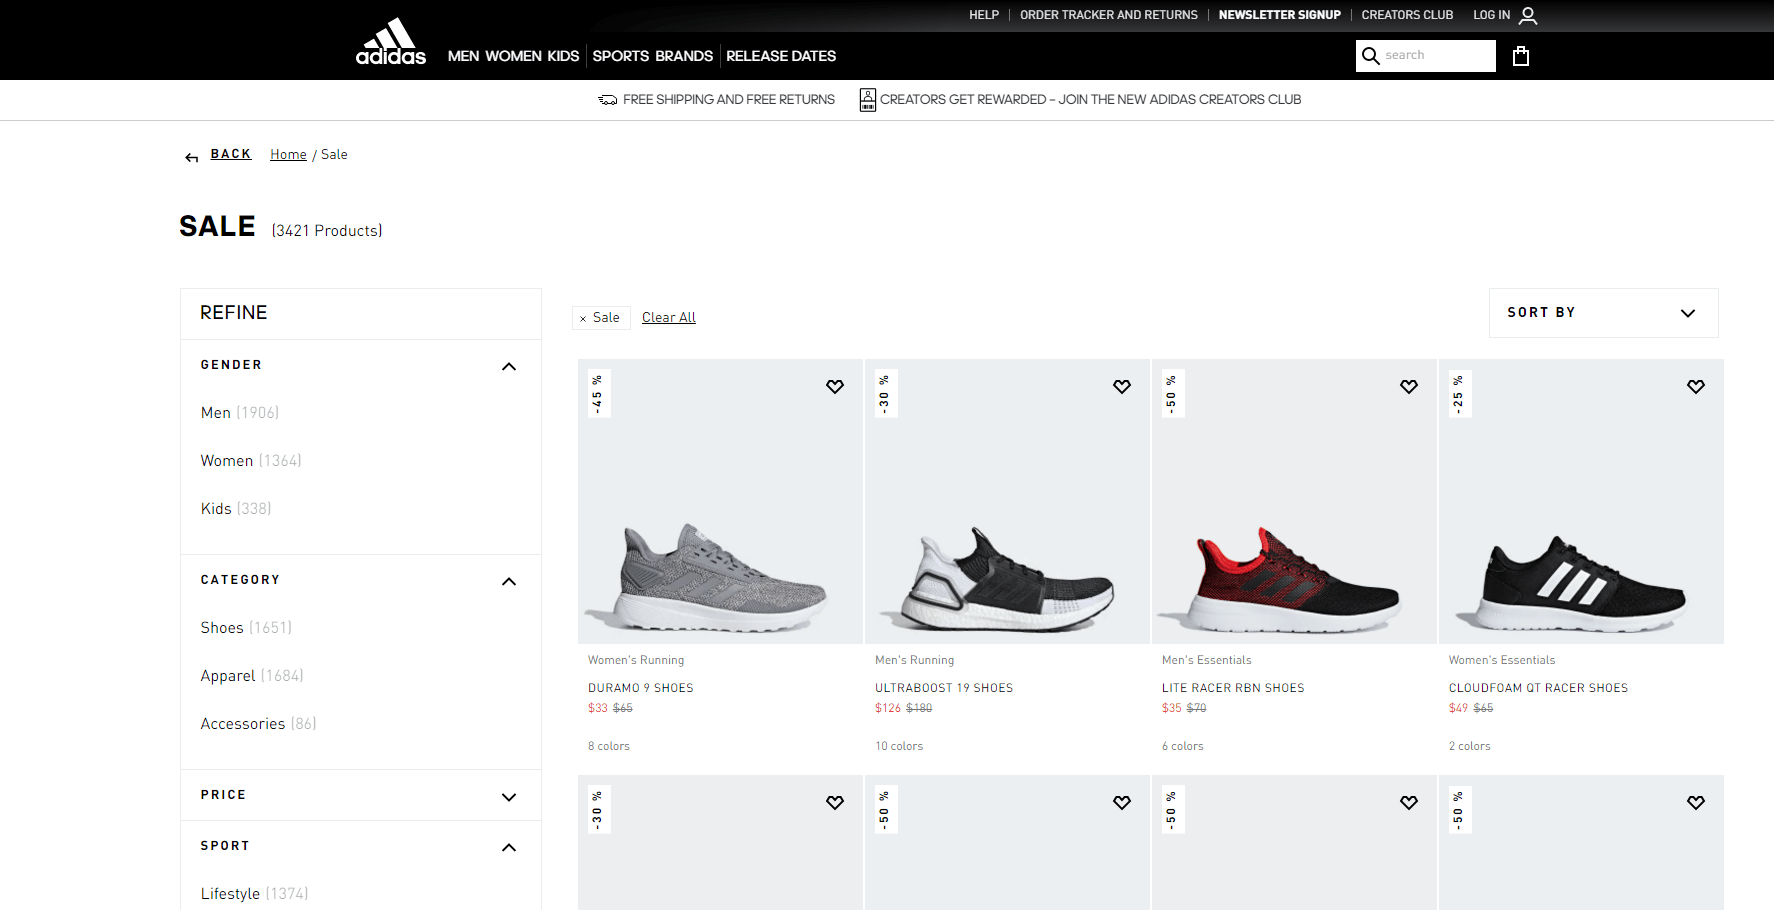
Task: Click the '8 colors' text
Action: pos(609,746)
